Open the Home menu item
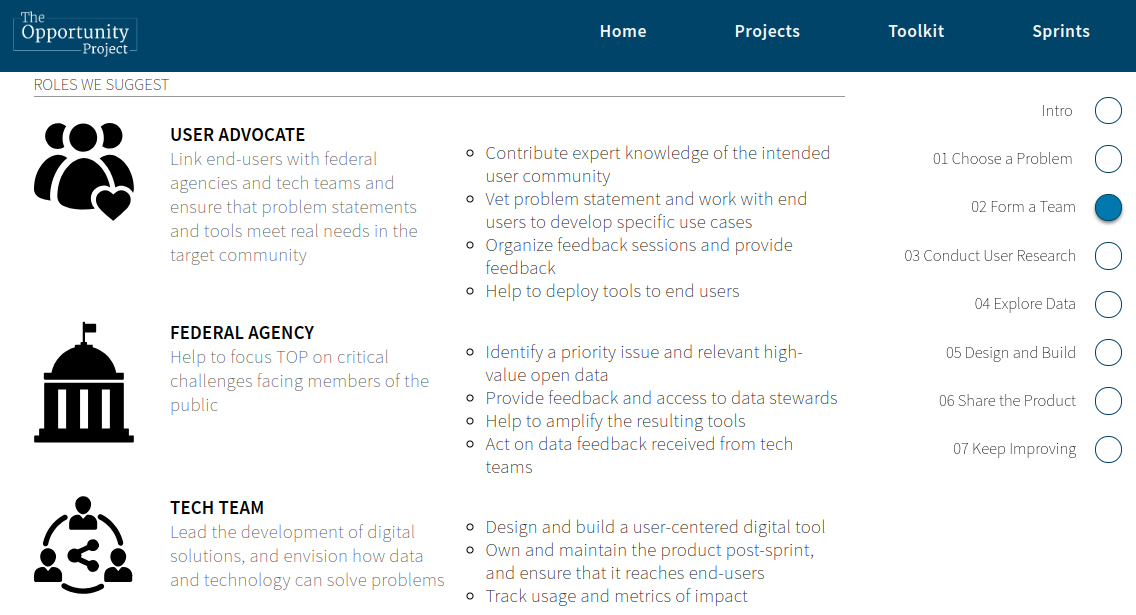 coord(623,31)
